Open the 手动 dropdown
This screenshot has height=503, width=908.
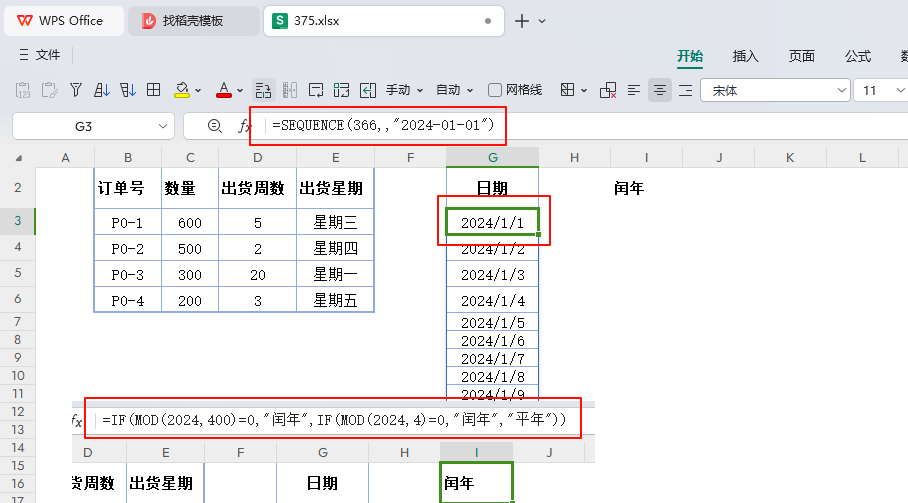pos(404,90)
